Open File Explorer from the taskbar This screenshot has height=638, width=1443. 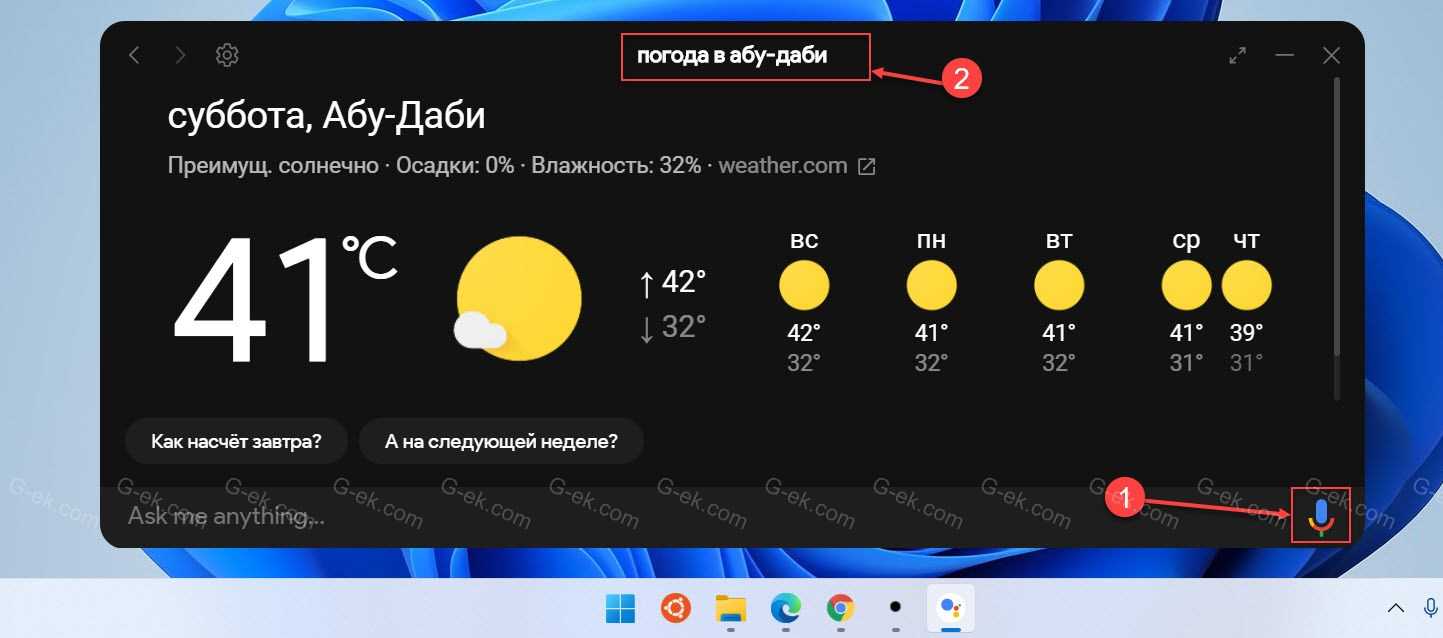coord(732,607)
